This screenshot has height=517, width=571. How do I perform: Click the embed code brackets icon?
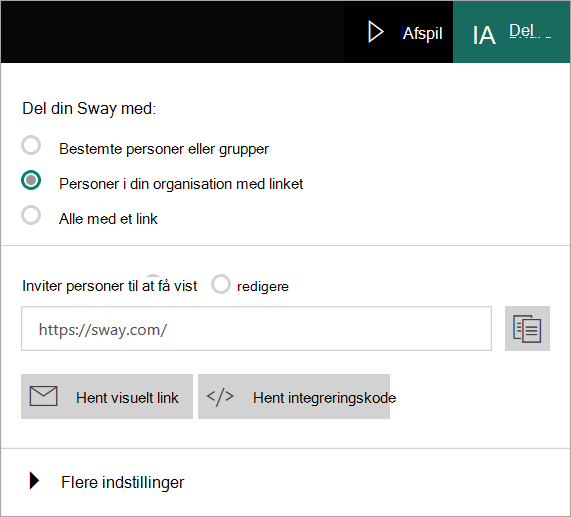tap(220, 397)
